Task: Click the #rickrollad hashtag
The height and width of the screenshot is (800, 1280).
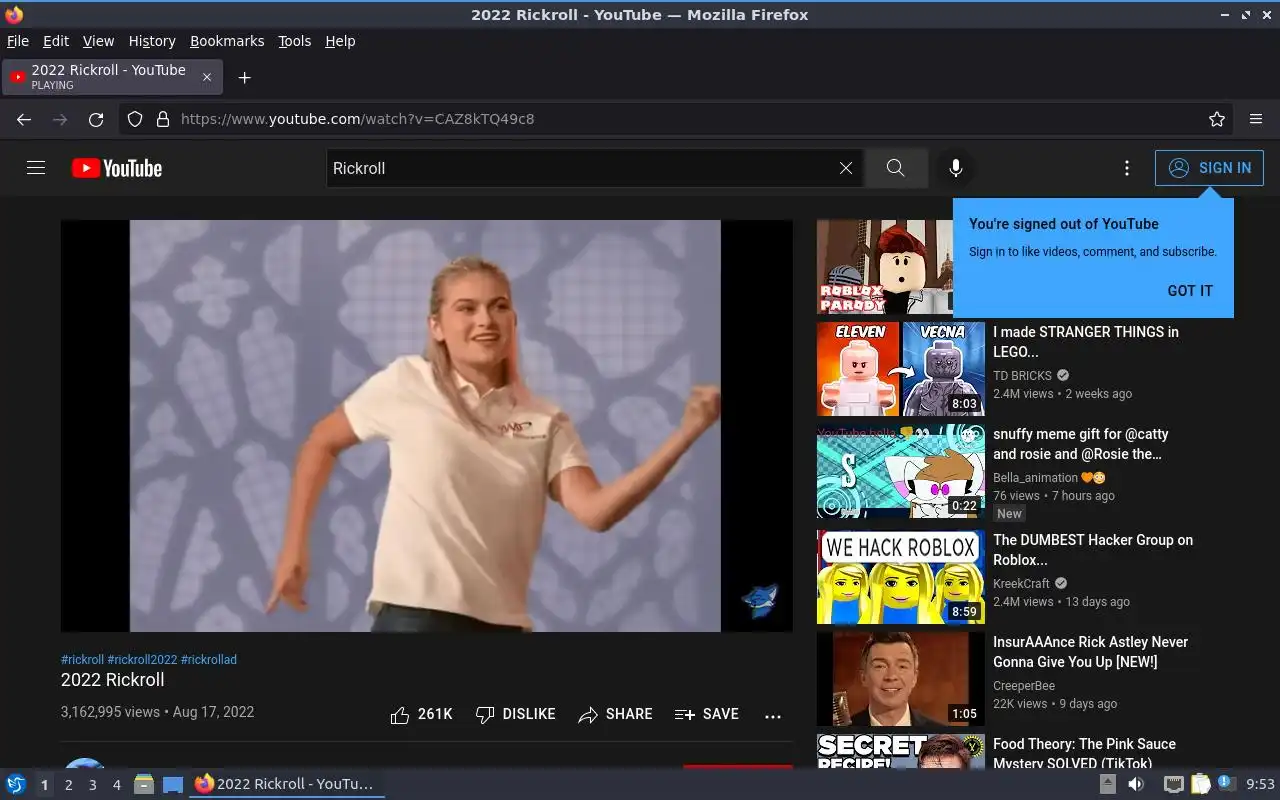Action: [209, 660]
